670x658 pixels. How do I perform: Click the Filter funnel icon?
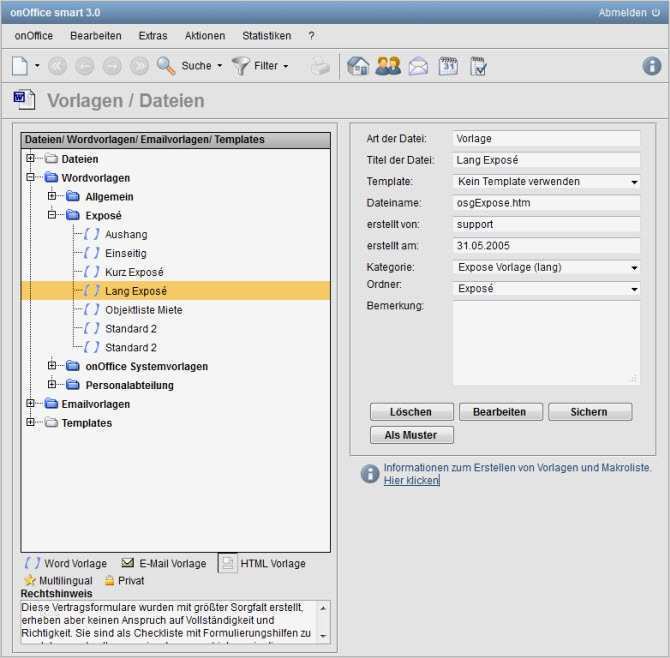click(x=241, y=66)
